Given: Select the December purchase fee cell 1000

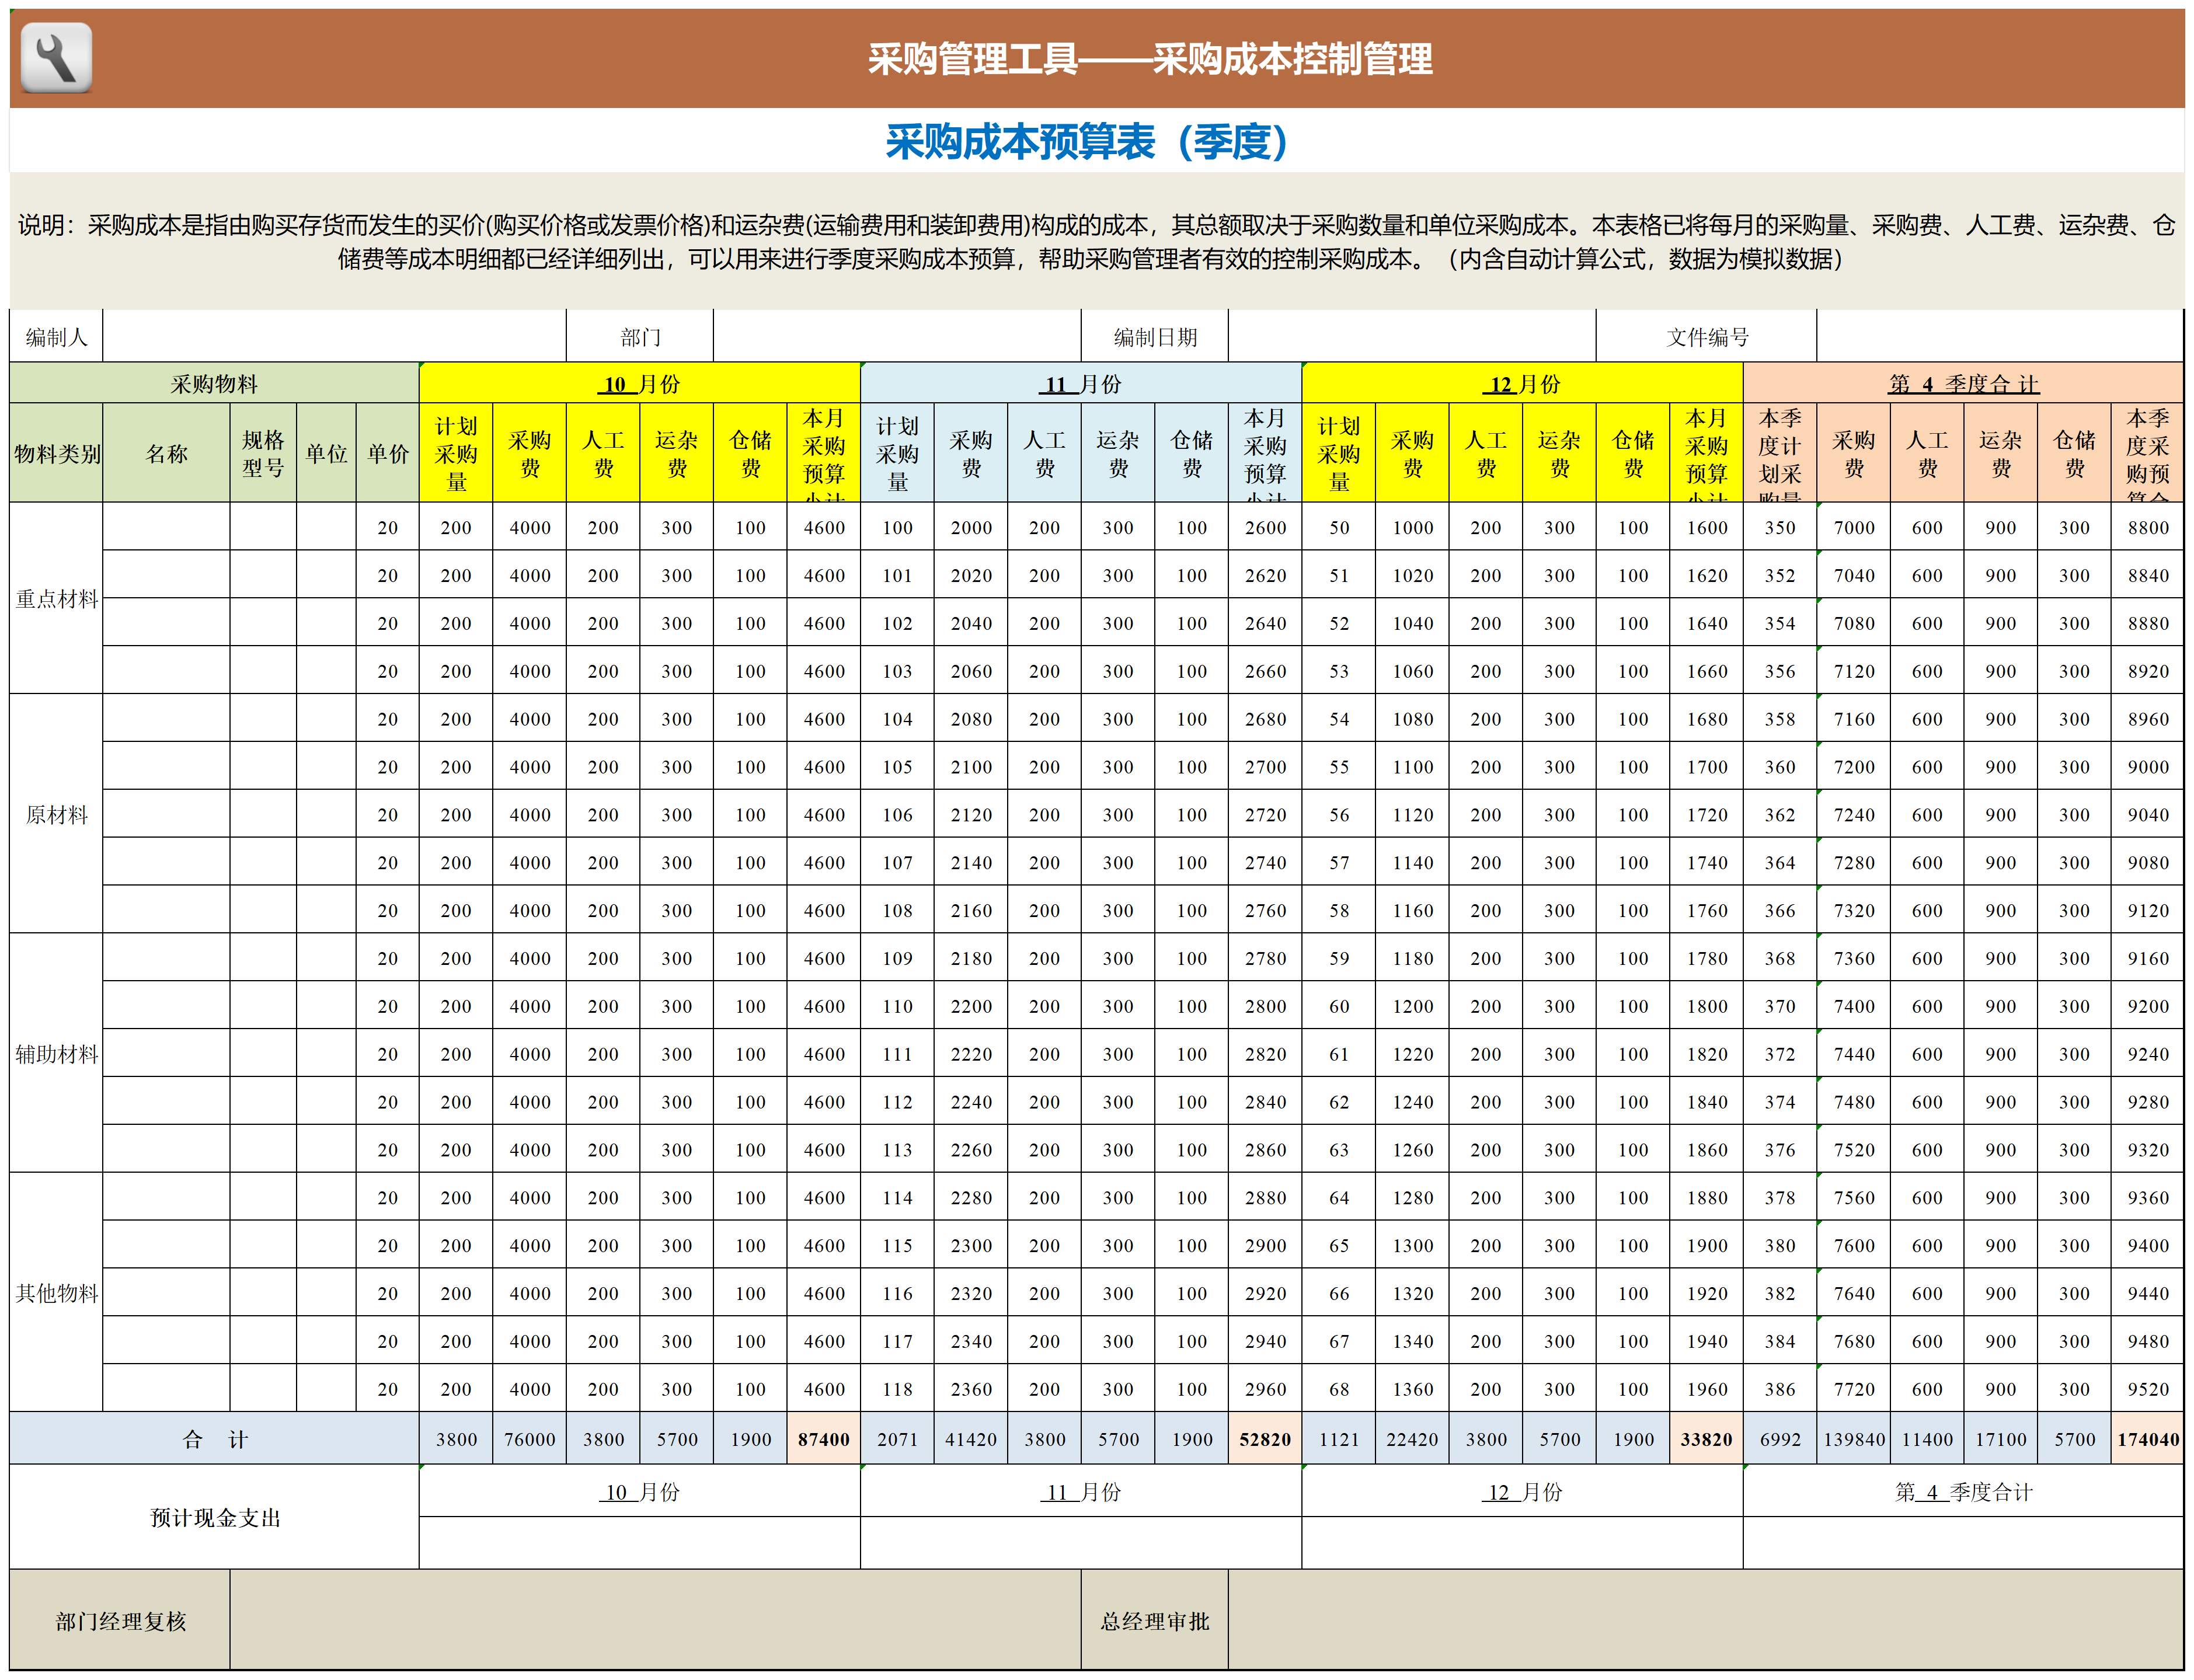Looking at the screenshot, I should [x=1412, y=527].
